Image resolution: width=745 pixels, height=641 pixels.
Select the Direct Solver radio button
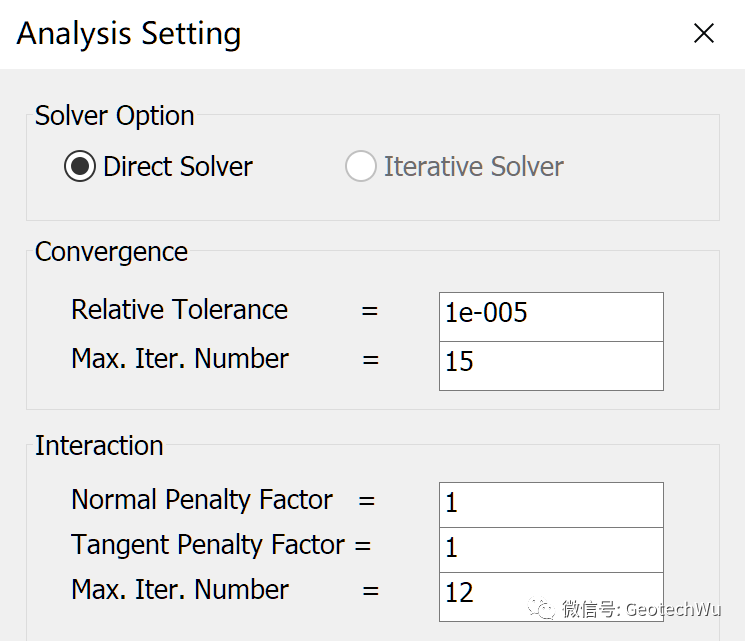(x=80, y=166)
